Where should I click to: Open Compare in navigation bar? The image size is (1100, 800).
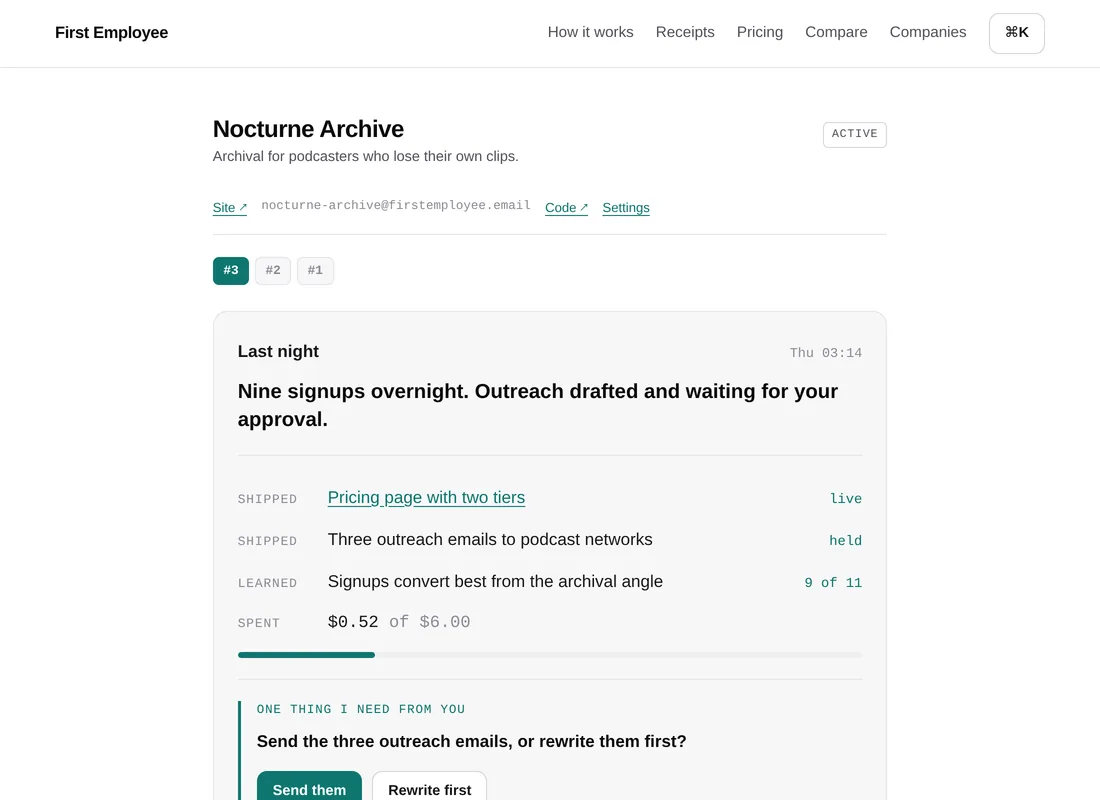pos(836,32)
